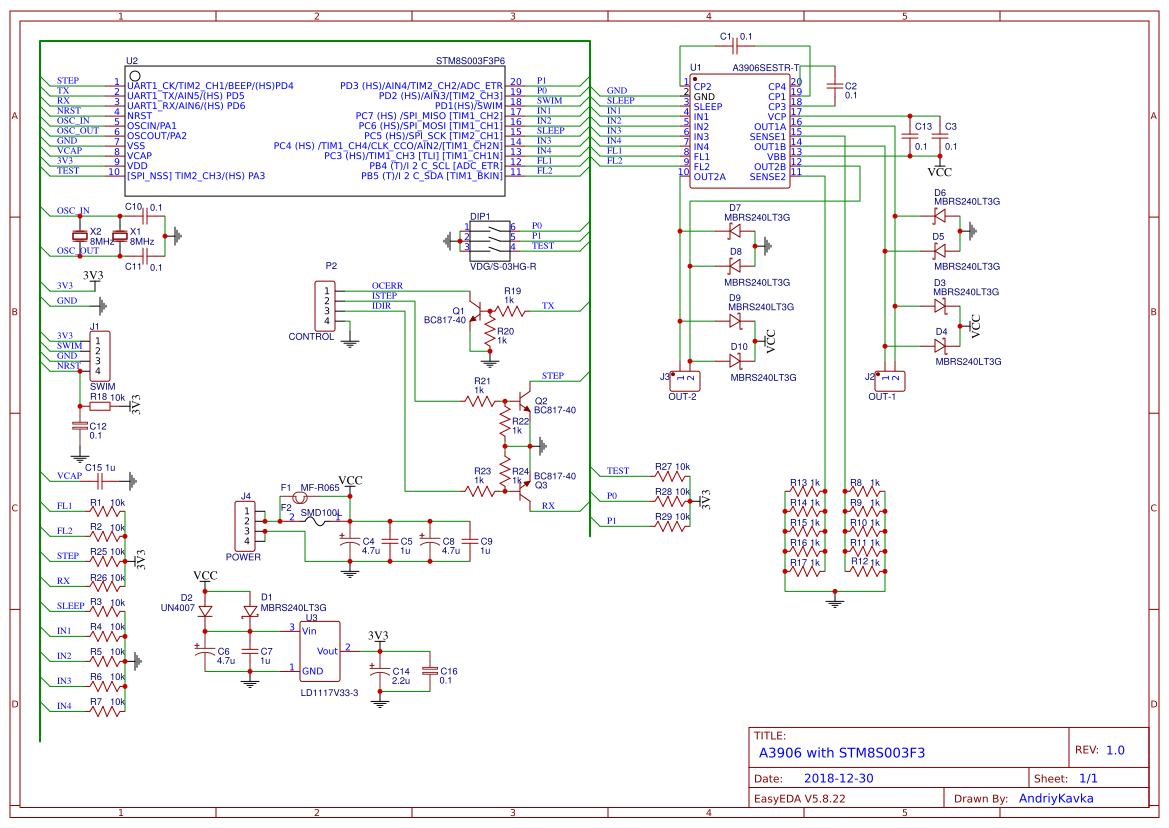Click resistor R23 symbol
Screen dimensions: 1169x828
click(x=481, y=491)
